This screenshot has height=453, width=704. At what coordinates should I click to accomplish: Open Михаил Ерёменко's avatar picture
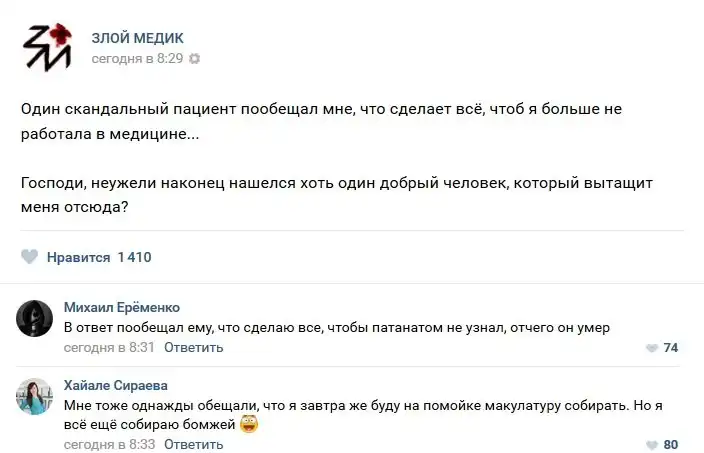34,318
